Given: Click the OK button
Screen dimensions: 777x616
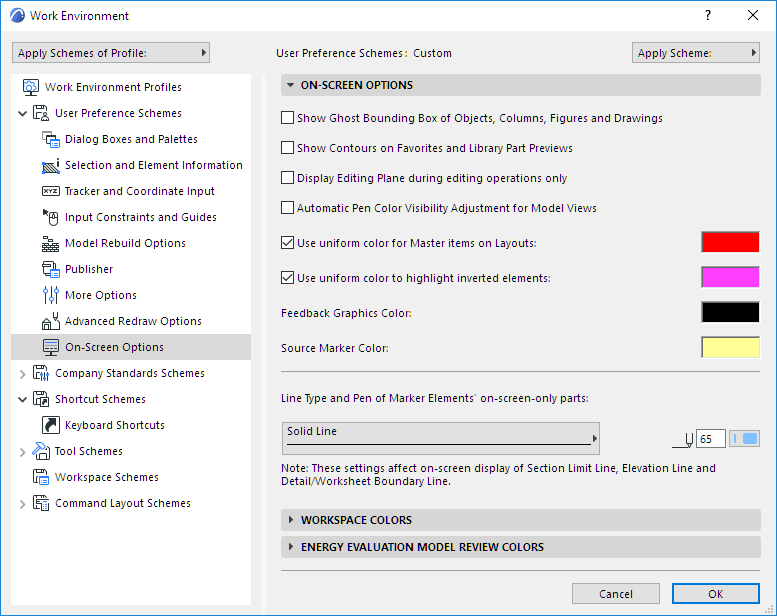Looking at the screenshot, I should 716,594.
